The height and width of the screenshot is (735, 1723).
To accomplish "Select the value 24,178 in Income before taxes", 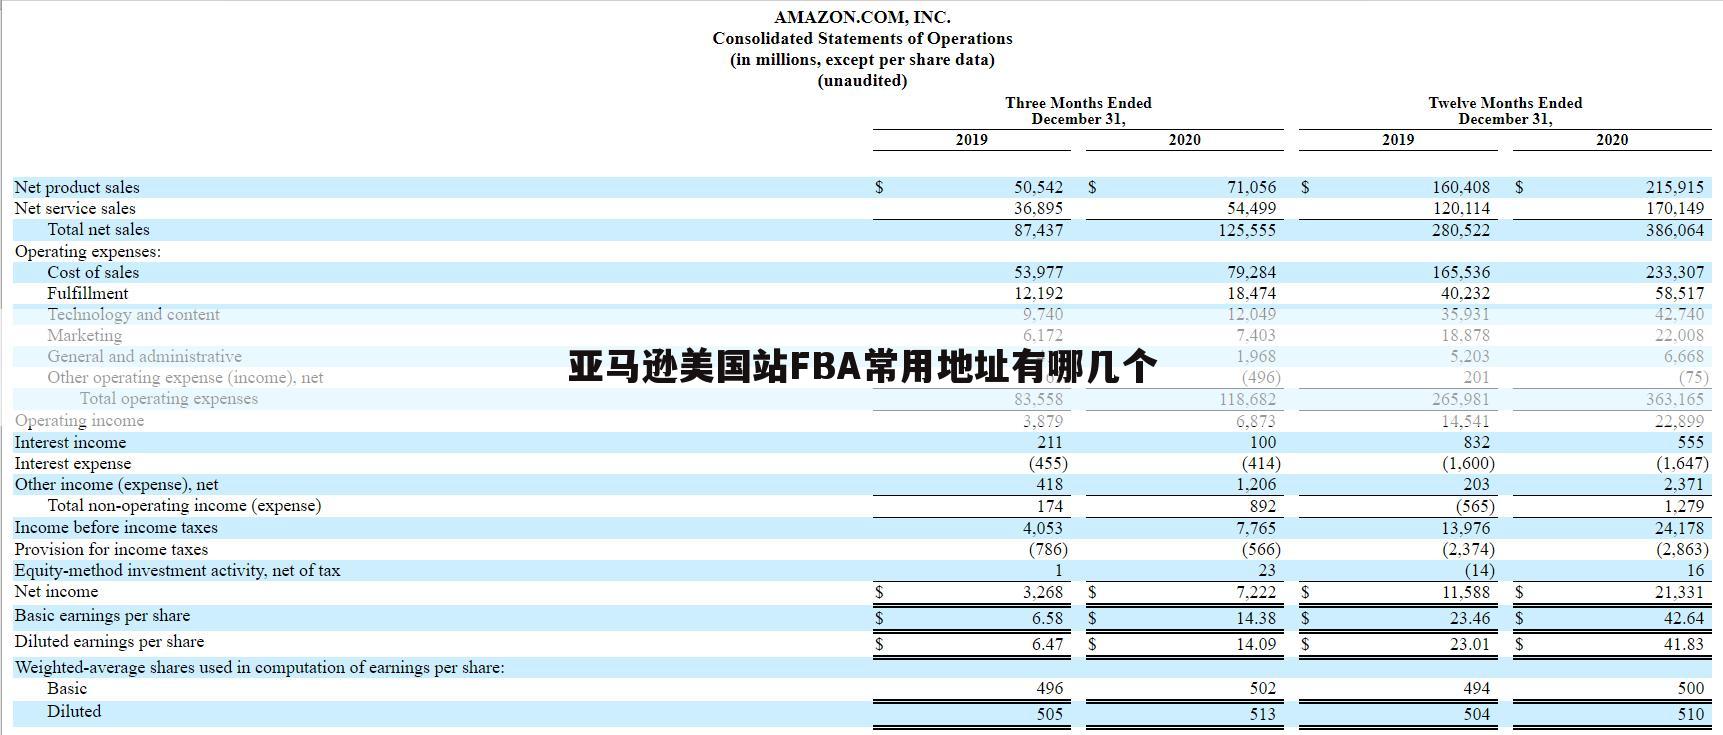I will (1679, 528).
